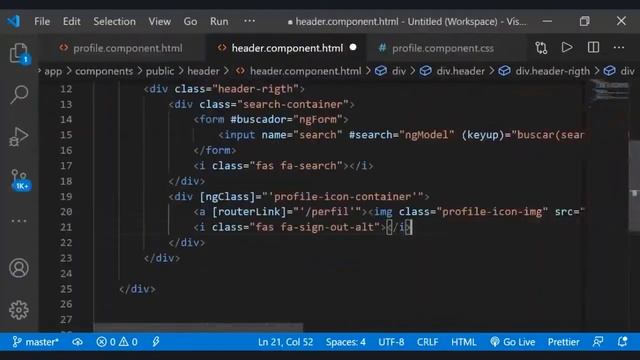Change indentation 'Spaces: 4'

[346, 342]
